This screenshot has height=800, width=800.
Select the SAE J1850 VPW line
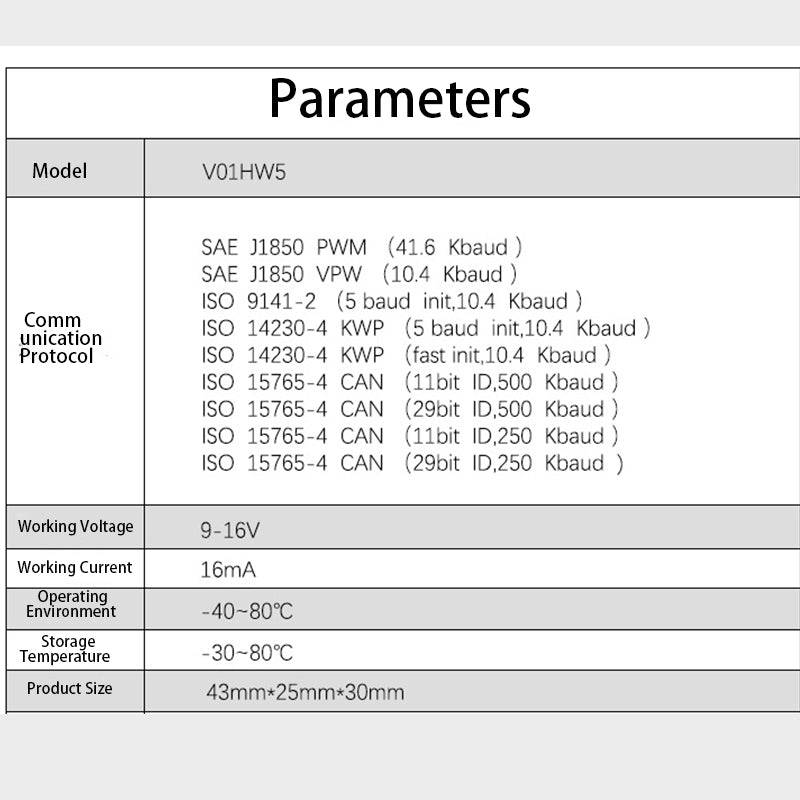pos(359,273)
